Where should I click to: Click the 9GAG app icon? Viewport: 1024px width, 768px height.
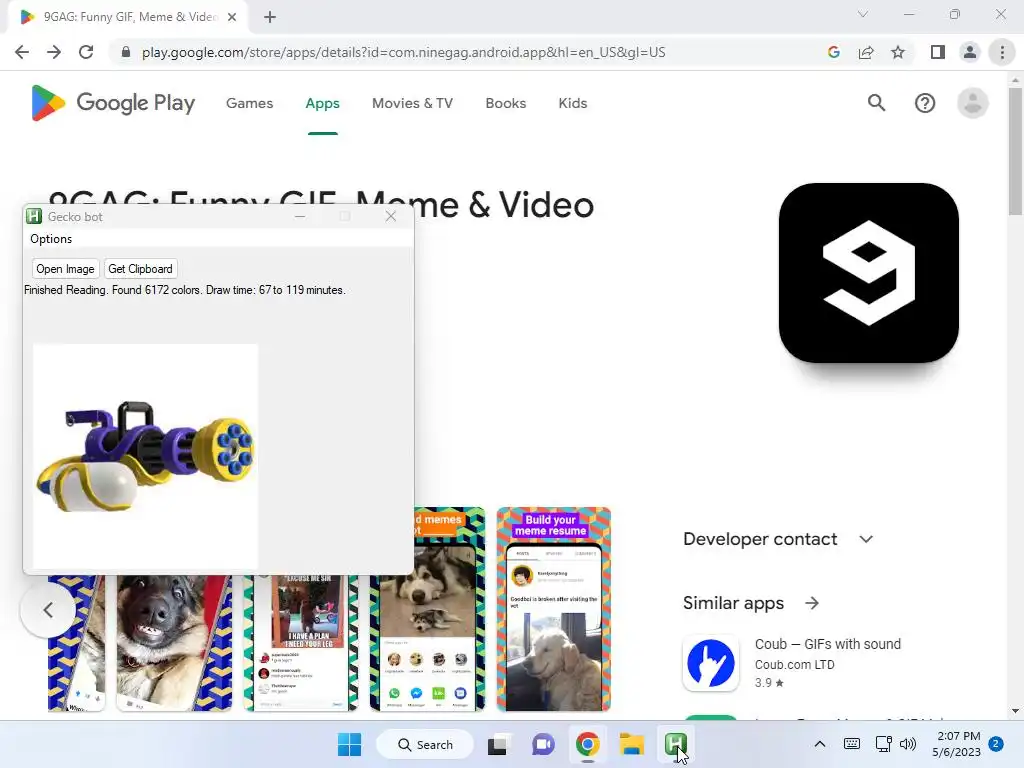869,273
